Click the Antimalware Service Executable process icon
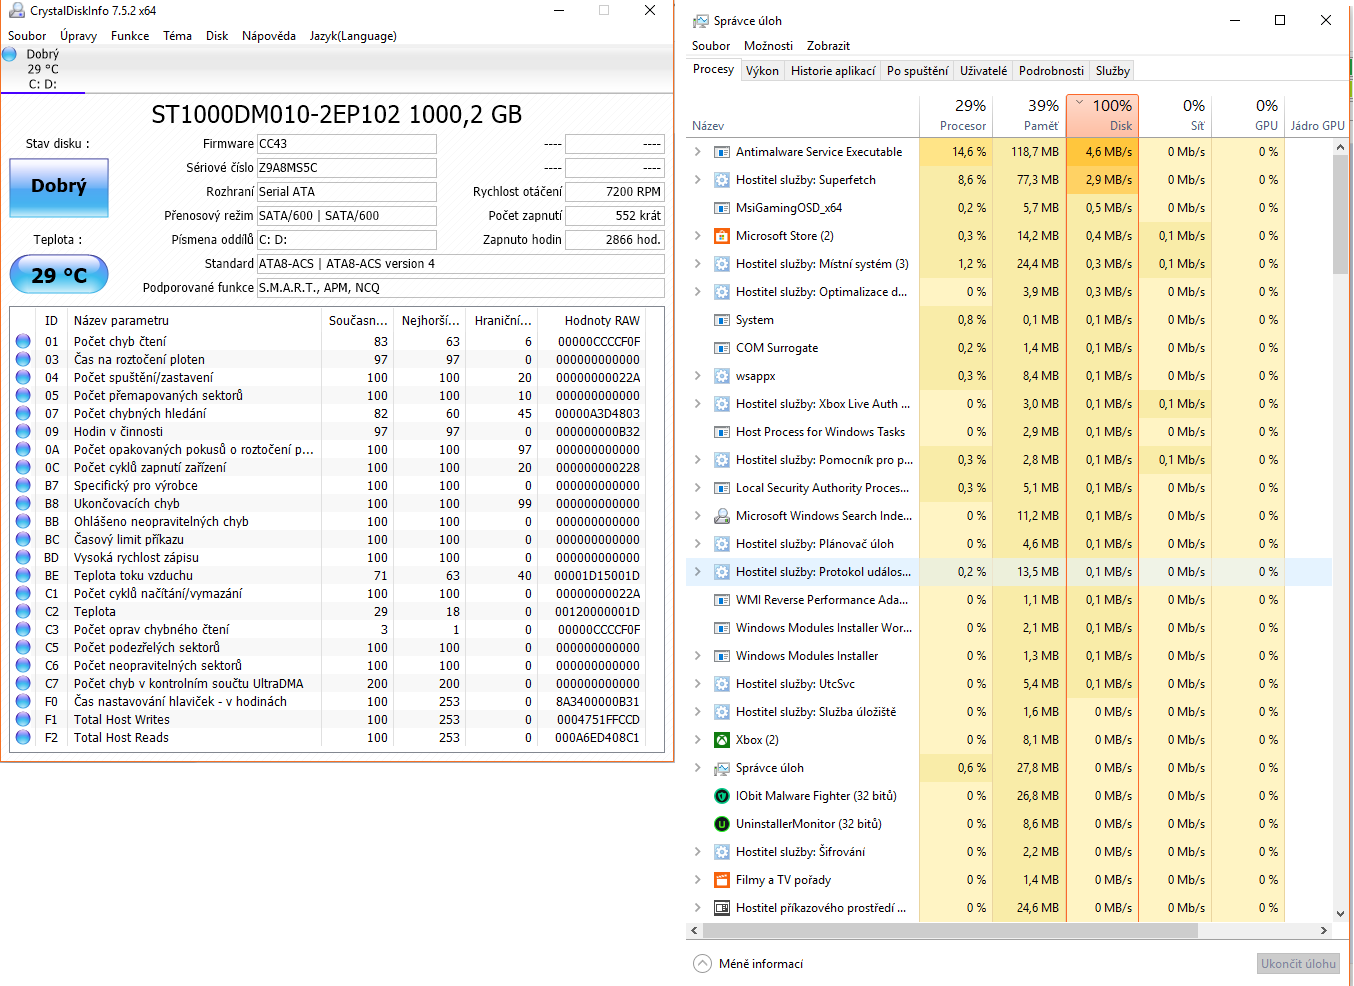 click(721, 152)
